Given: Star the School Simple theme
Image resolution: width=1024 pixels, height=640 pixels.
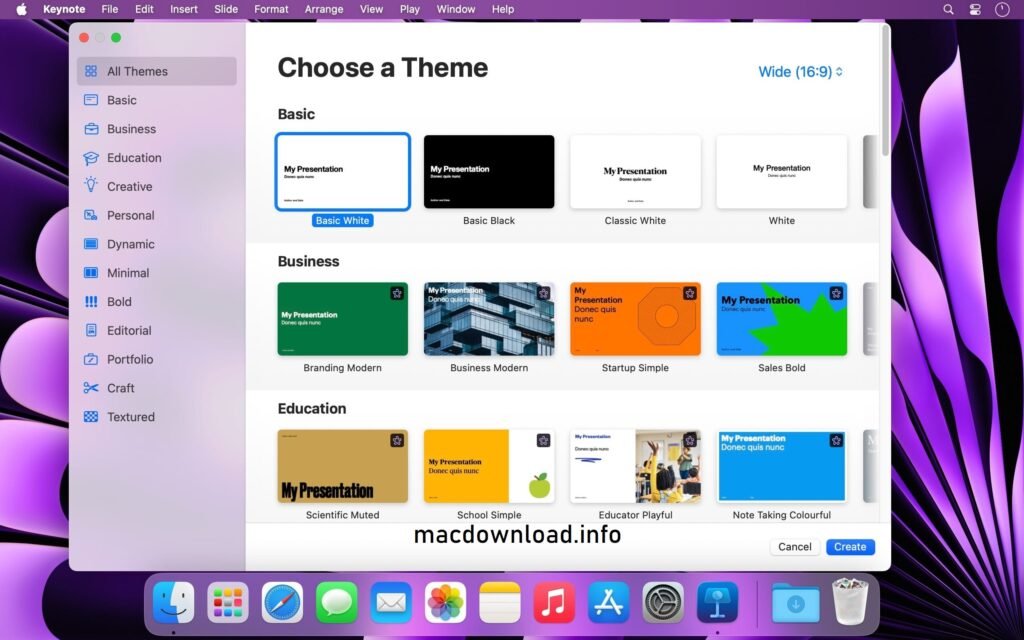Looking at the screenshot, I should point(543,440).
